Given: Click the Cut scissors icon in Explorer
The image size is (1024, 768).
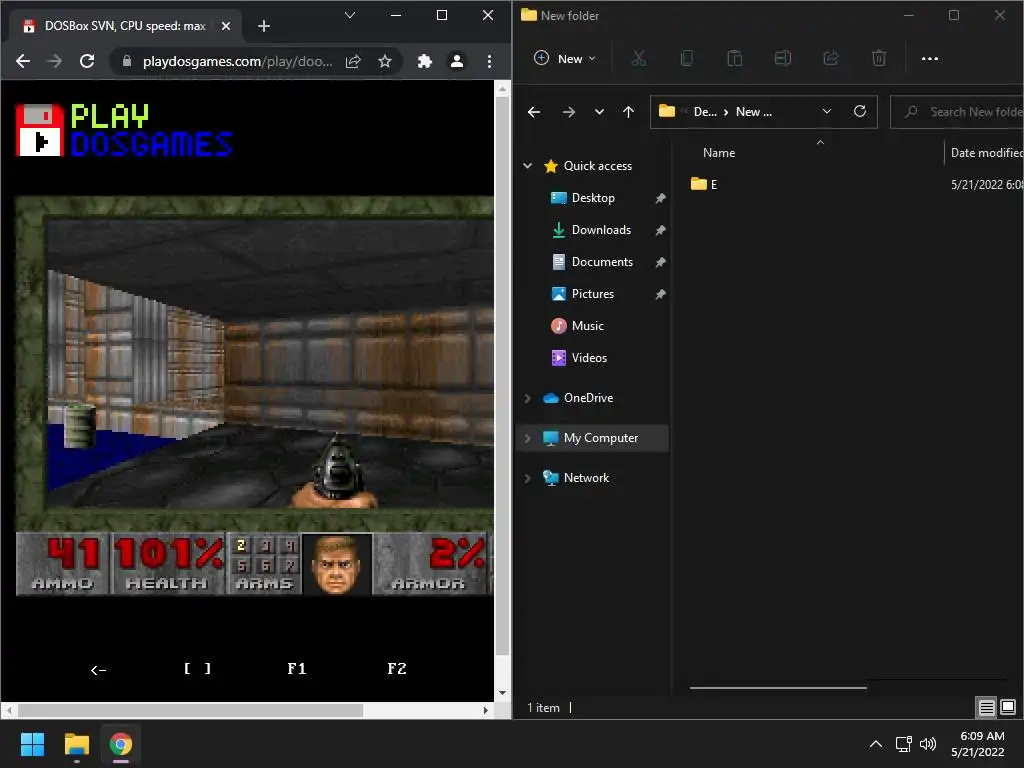Looking at the screenshot, I should pyautogui.click(x=639, y=59).
